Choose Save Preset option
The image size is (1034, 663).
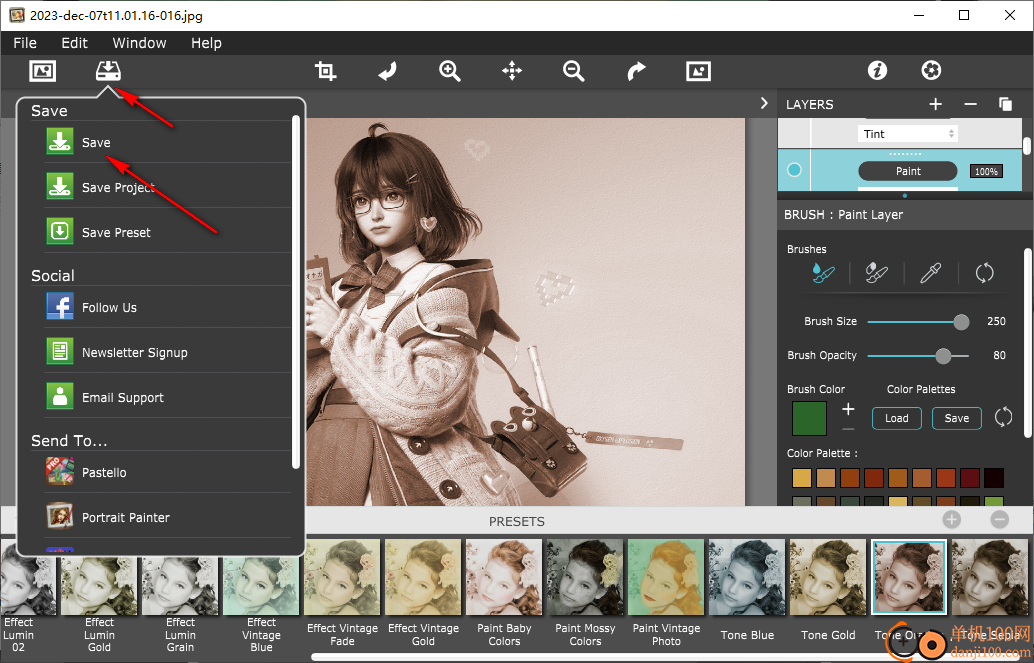167,232
